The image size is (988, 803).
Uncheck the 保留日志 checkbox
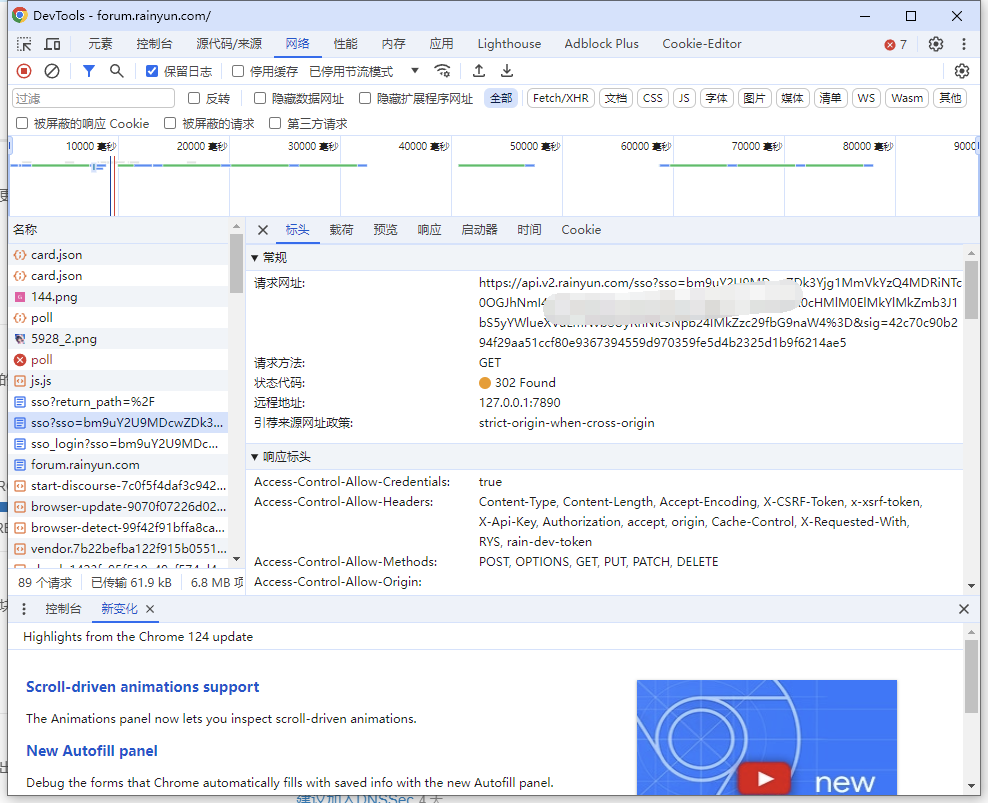tap(152, 71)
